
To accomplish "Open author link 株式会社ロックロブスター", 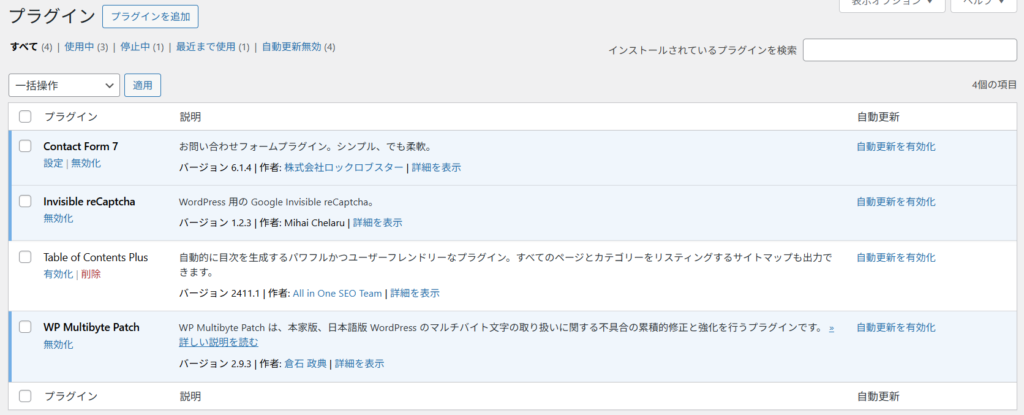I will pos(344,168).
